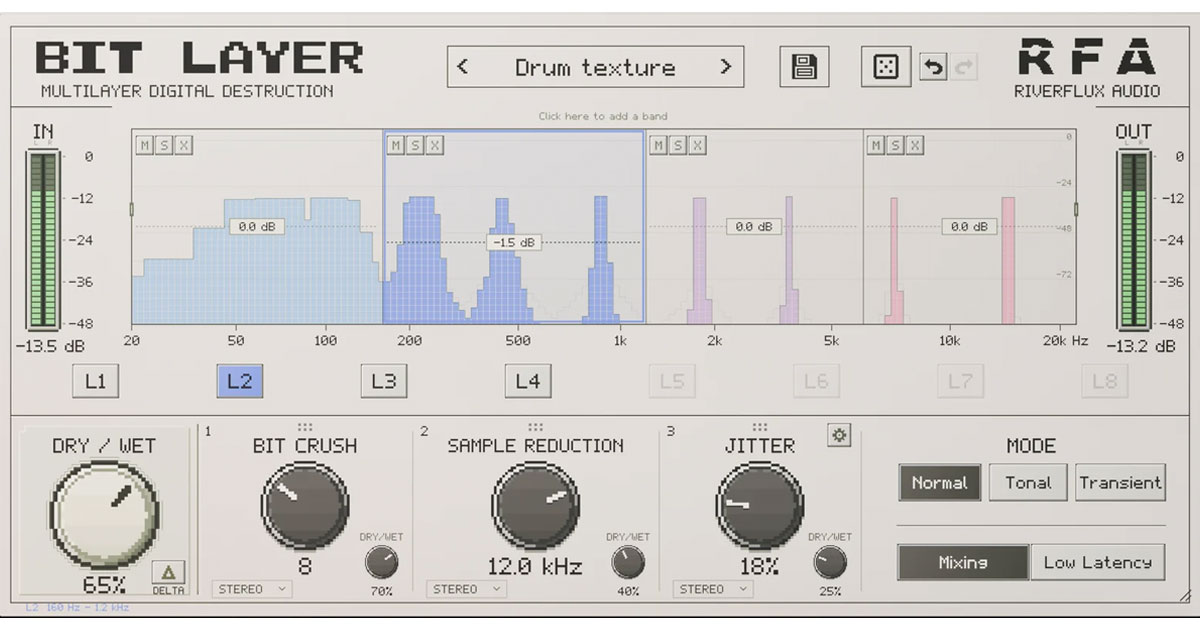
Task: Select layer L1 tab
Action: [96, 381]
